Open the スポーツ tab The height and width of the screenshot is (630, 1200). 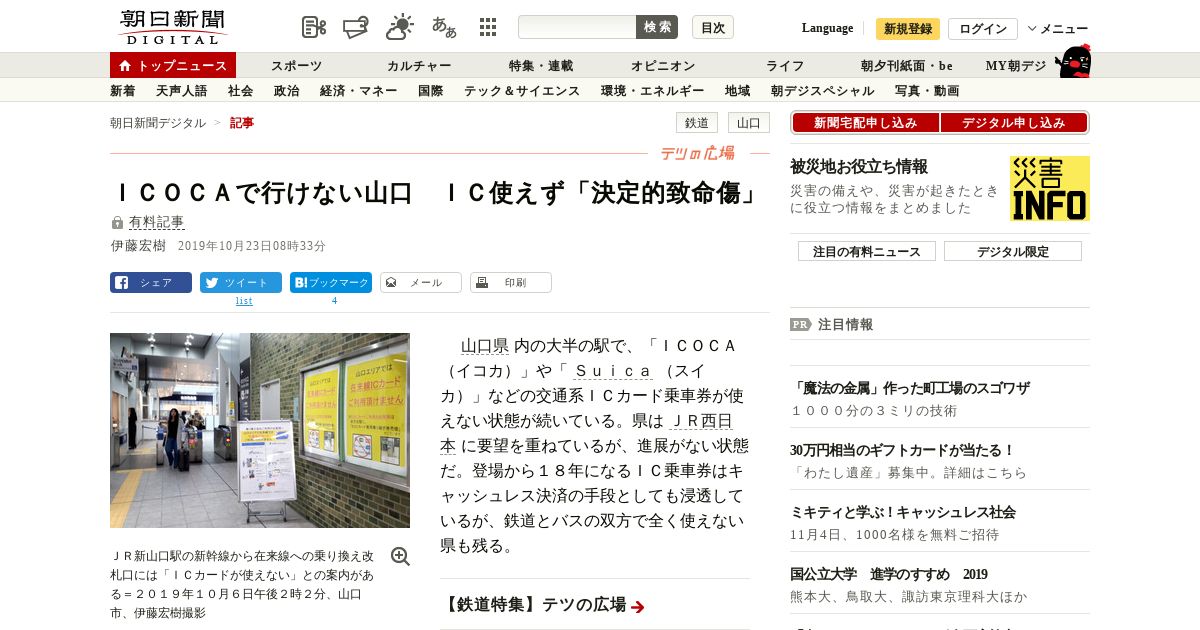pyautogui.click(x=297, y=66)
